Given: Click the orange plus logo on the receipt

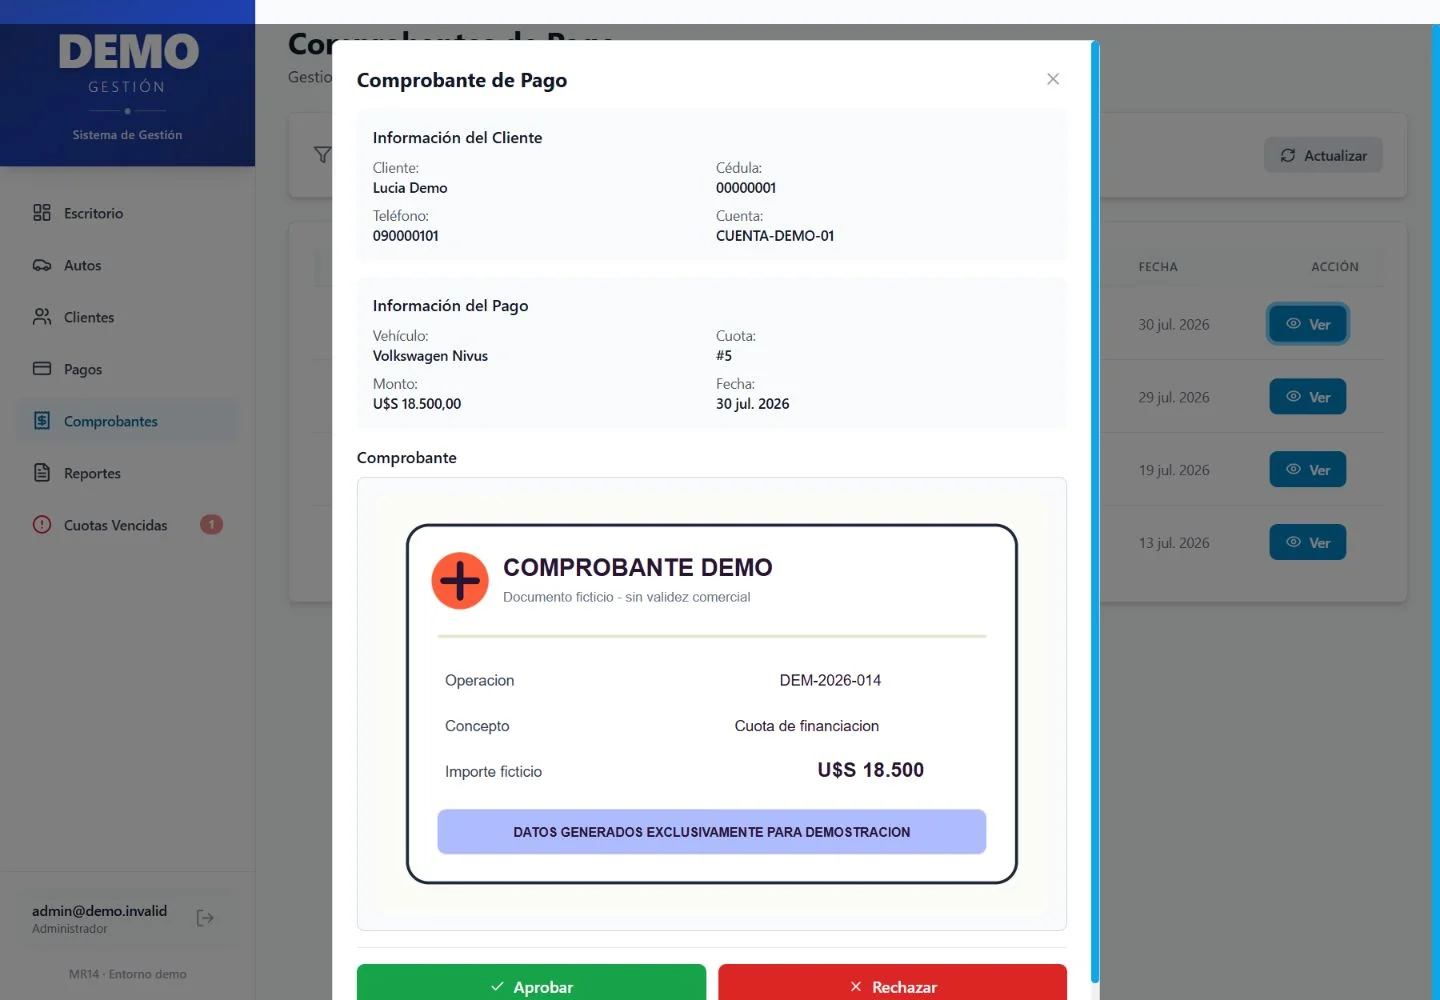Looking at the screenshot, I should [x=460, y=581].
